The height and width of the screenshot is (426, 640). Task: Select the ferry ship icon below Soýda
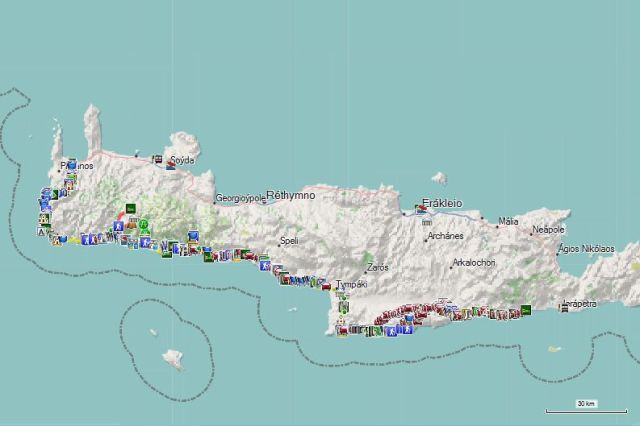pos(171,167)
